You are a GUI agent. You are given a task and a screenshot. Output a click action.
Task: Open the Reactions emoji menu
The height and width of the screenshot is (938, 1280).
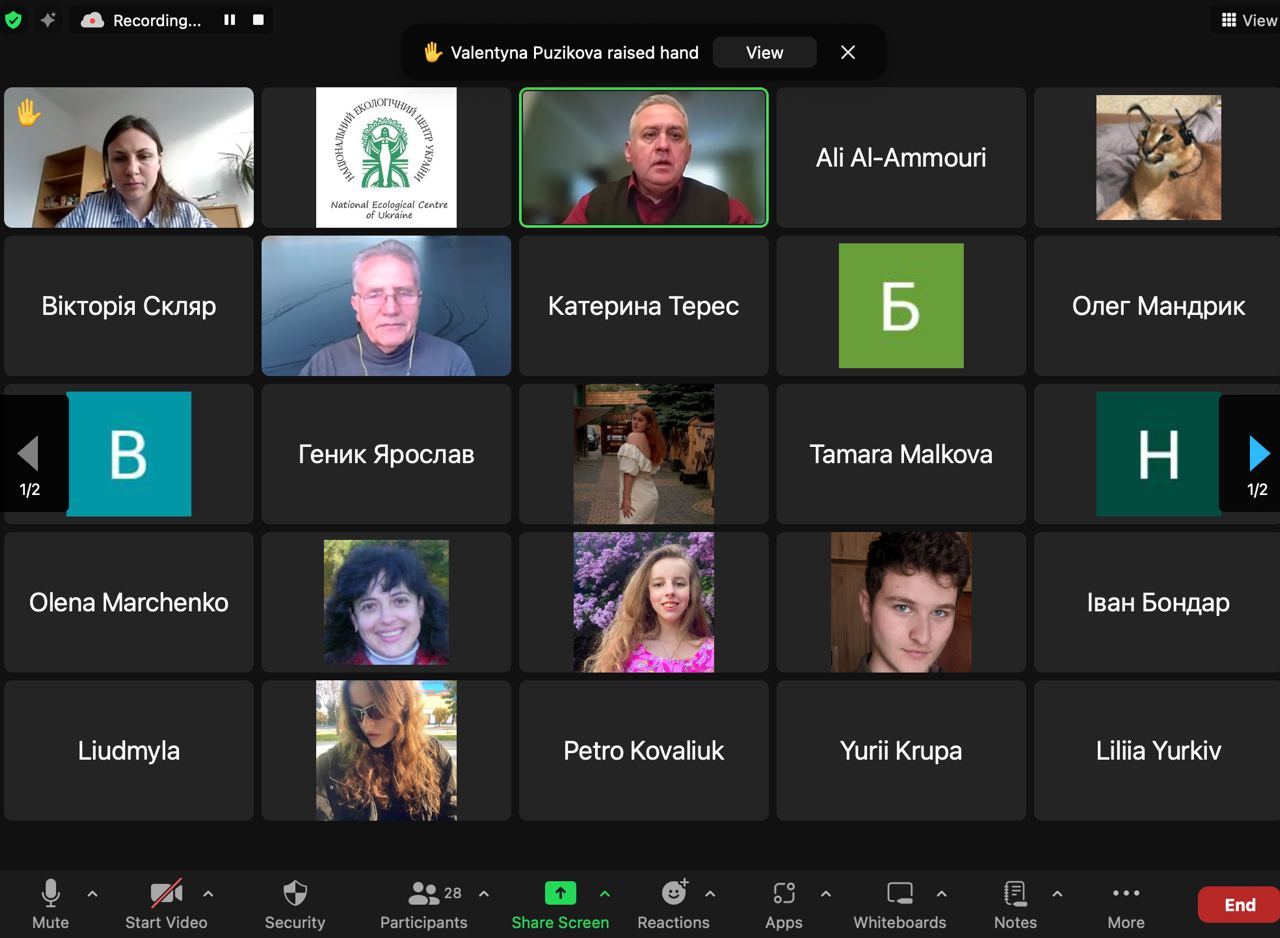point(674,904)
